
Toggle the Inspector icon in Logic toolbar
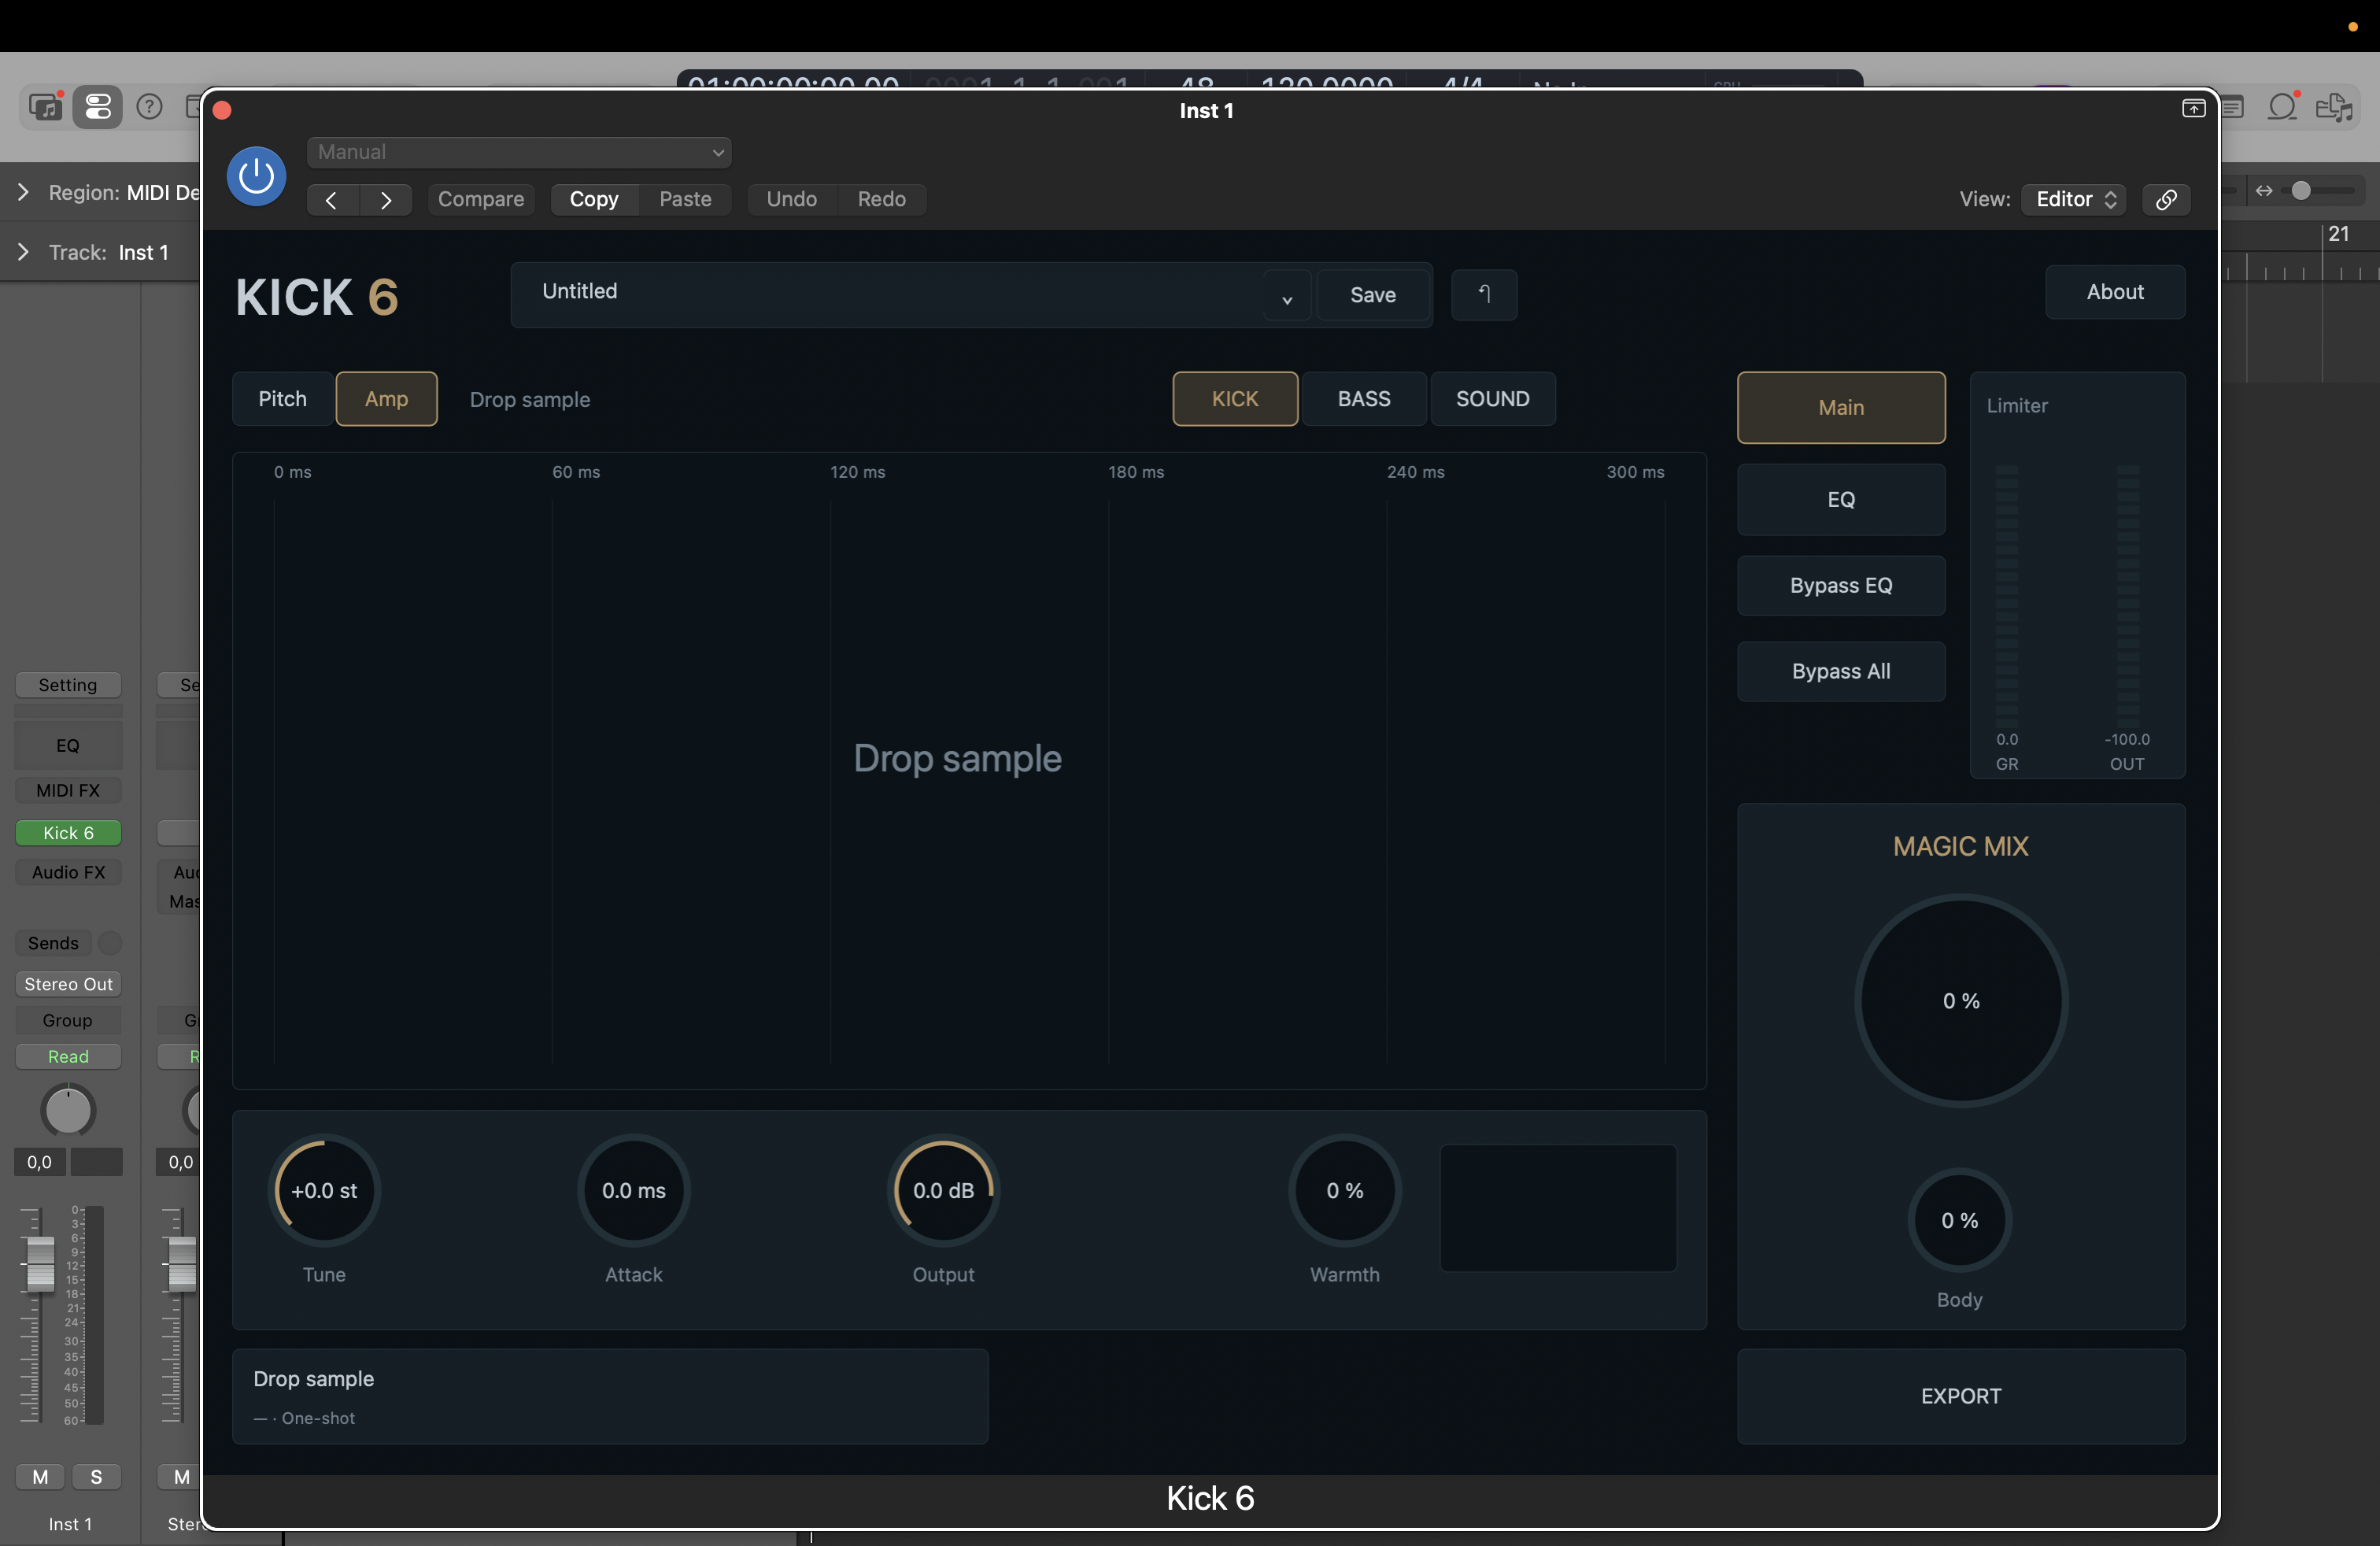click(97, 106)
